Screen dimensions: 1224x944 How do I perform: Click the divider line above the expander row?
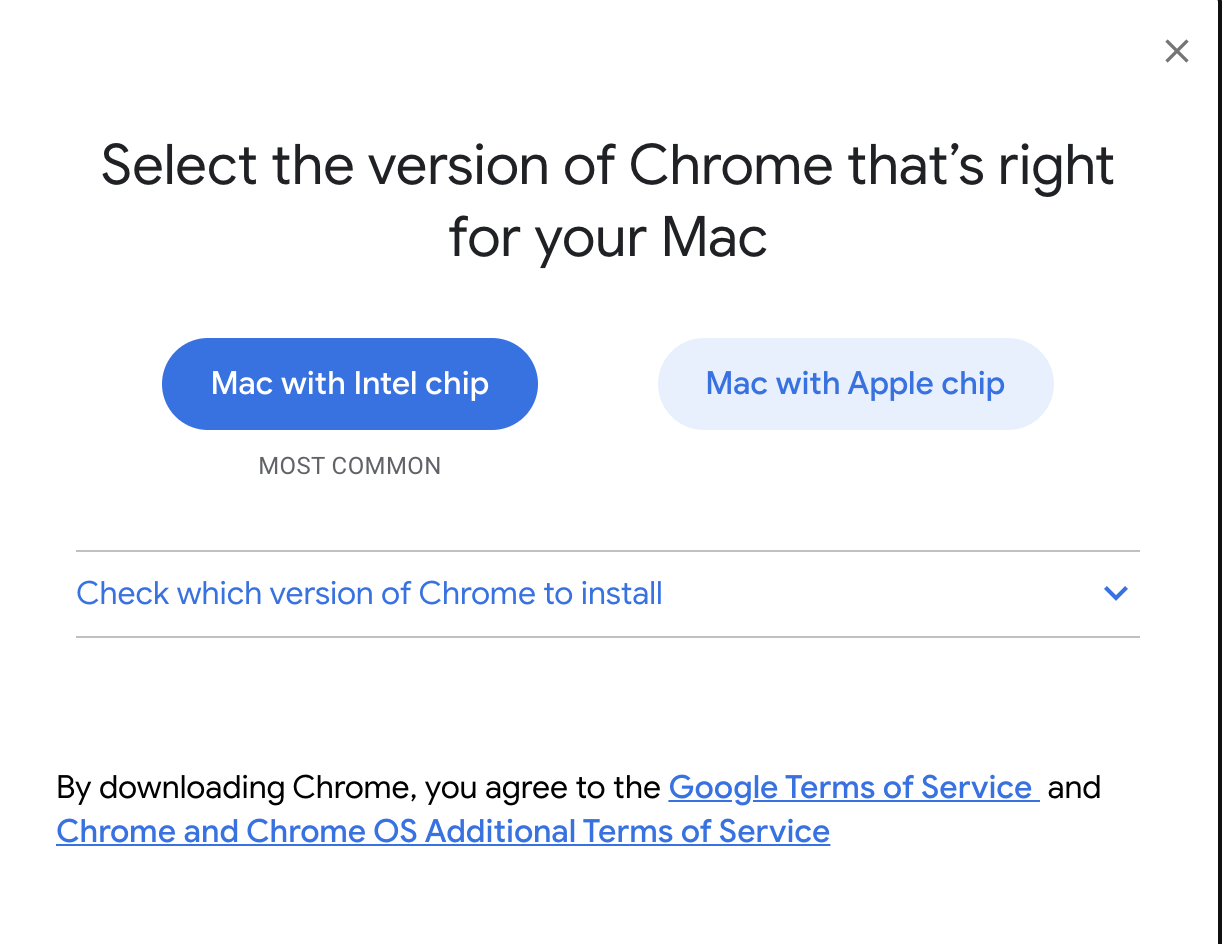(607, 551)
